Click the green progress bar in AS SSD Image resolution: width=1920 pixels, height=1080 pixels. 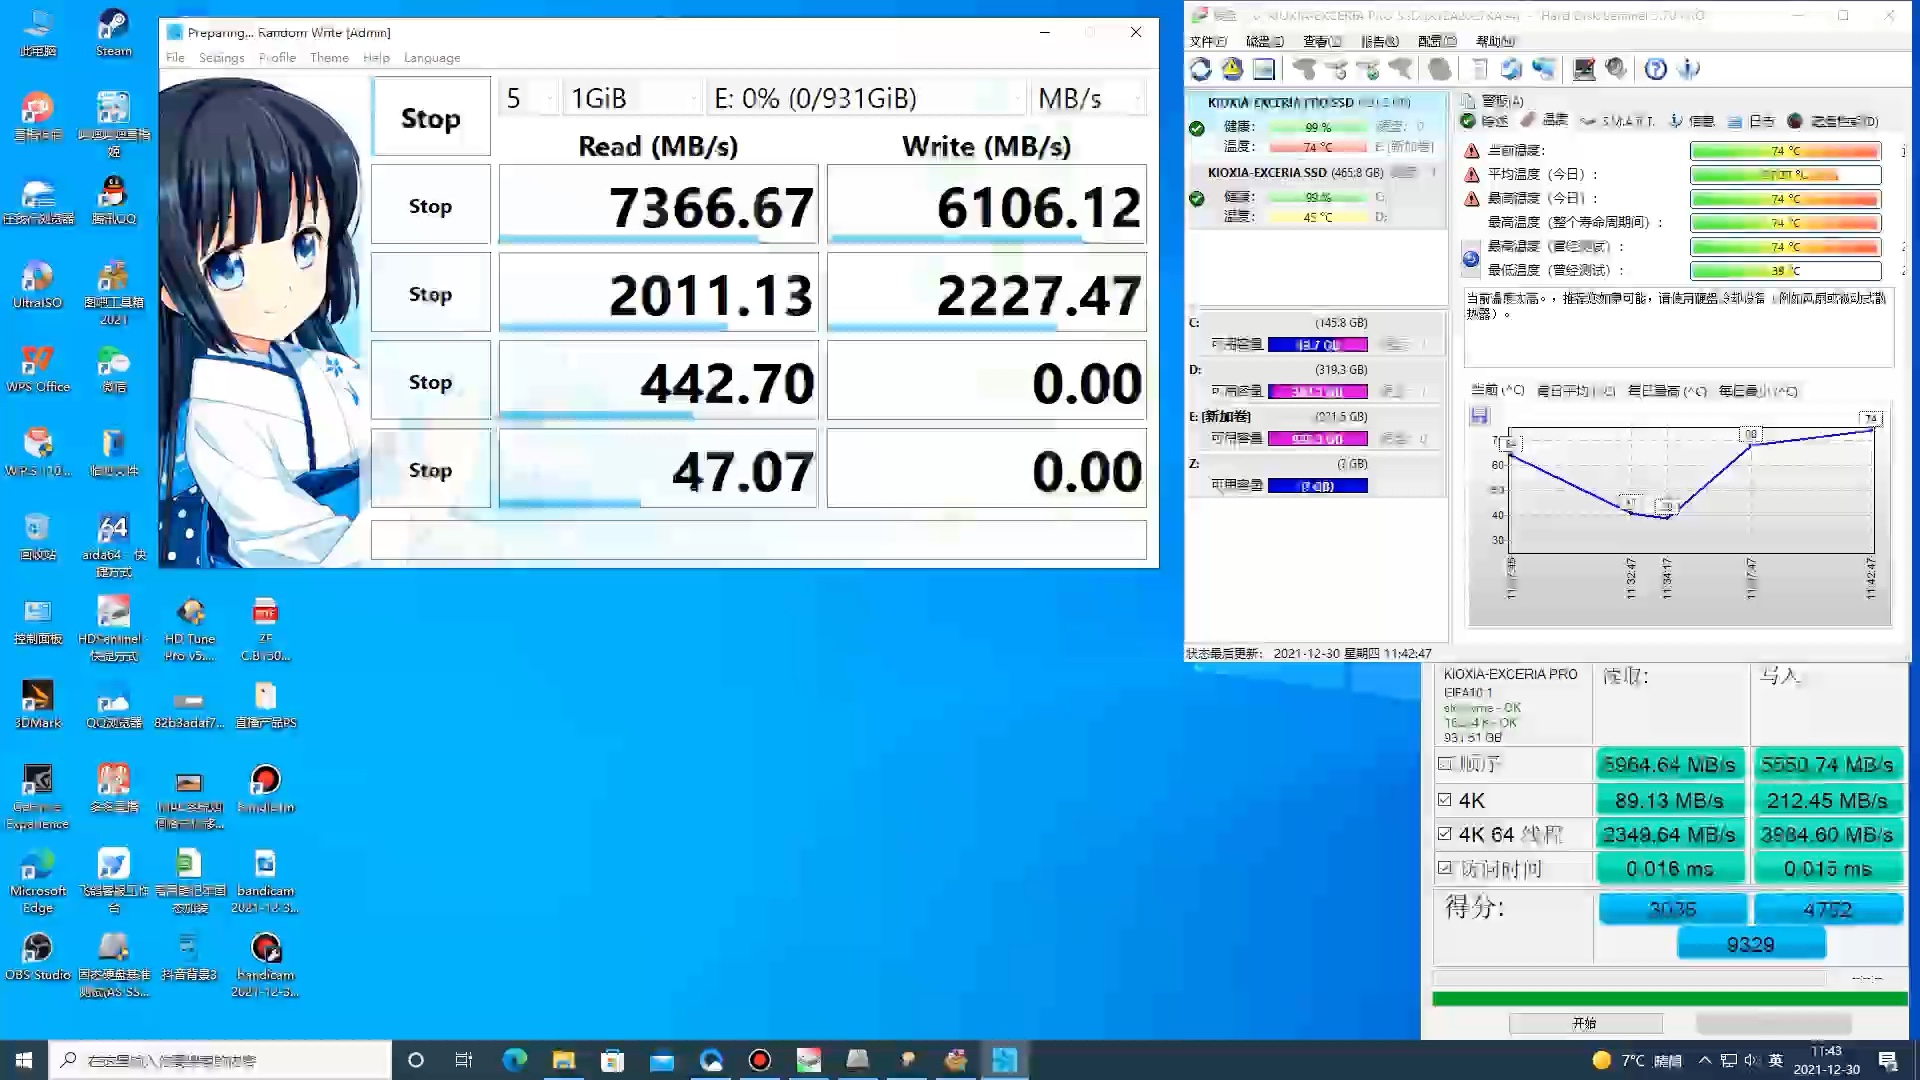coord(1669,998)
